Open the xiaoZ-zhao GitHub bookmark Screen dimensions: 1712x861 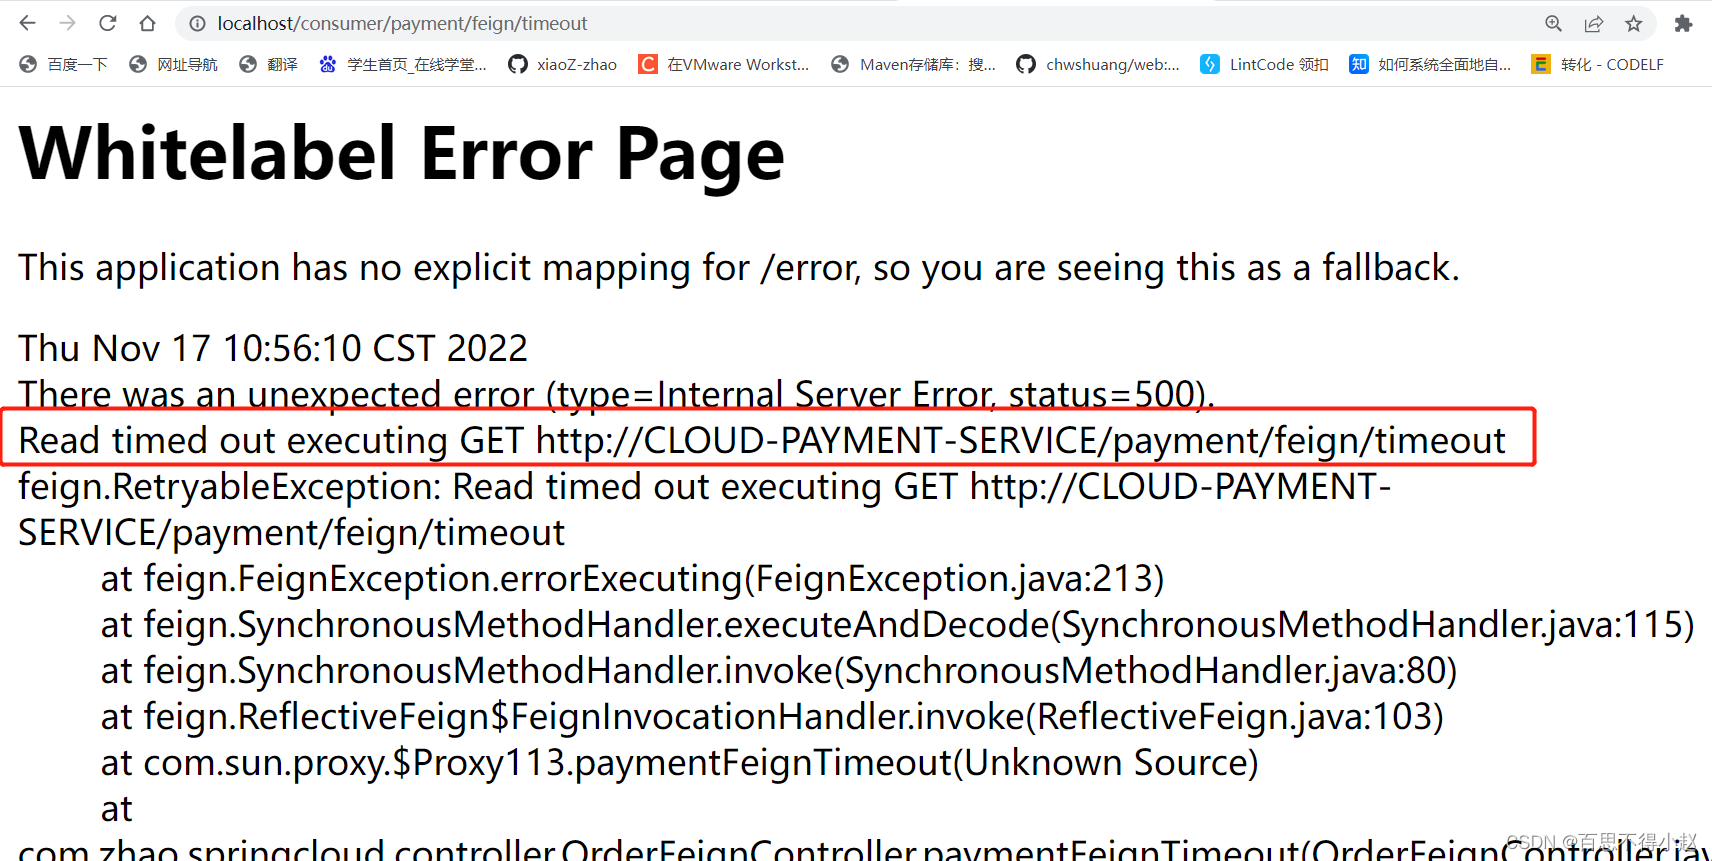(x=563, y=64)
